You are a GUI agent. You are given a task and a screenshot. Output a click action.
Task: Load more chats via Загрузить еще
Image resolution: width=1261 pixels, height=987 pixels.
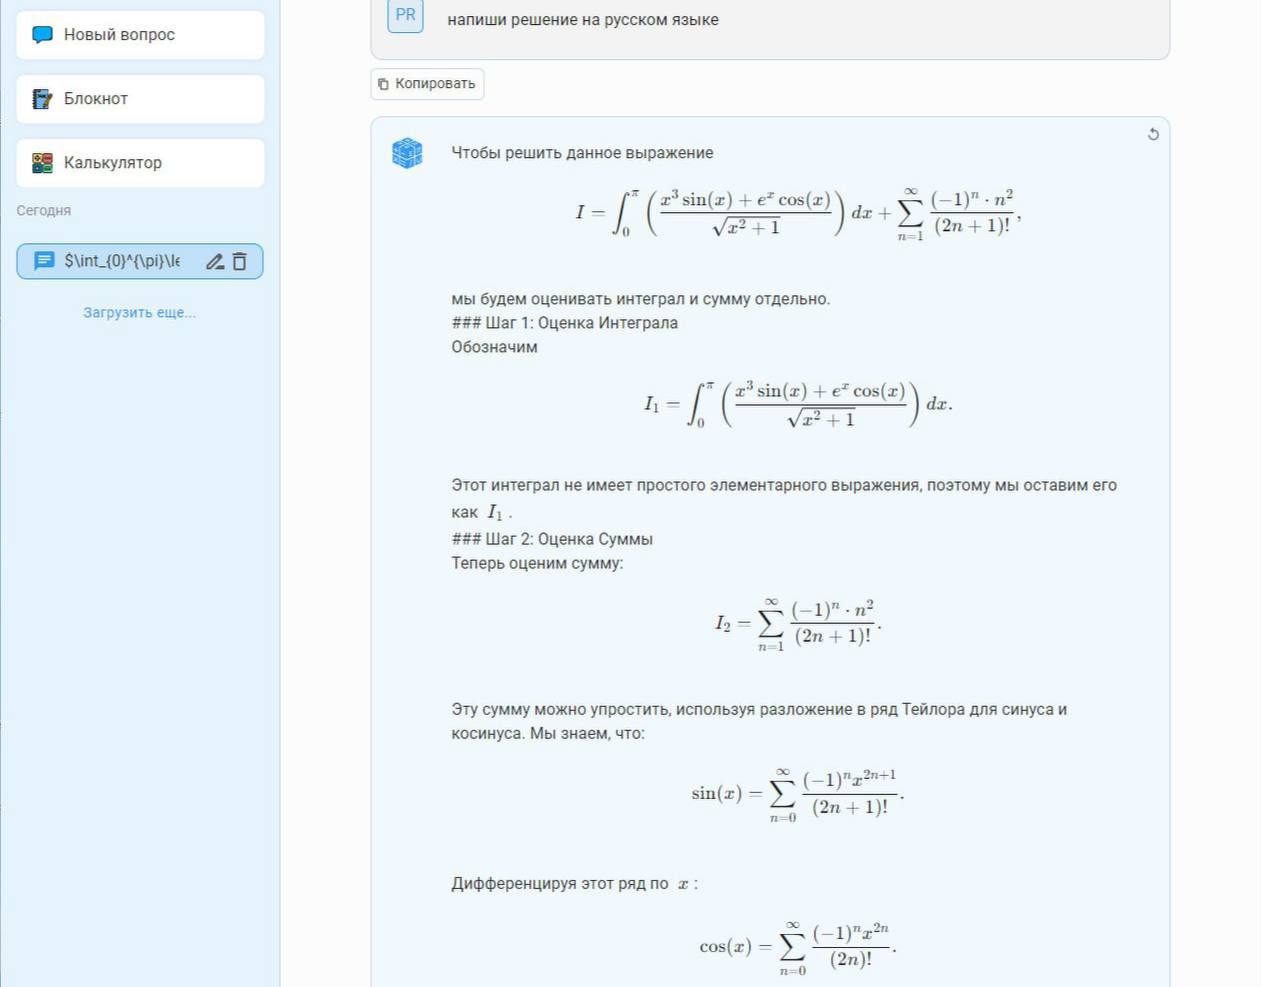coord(139,312)
